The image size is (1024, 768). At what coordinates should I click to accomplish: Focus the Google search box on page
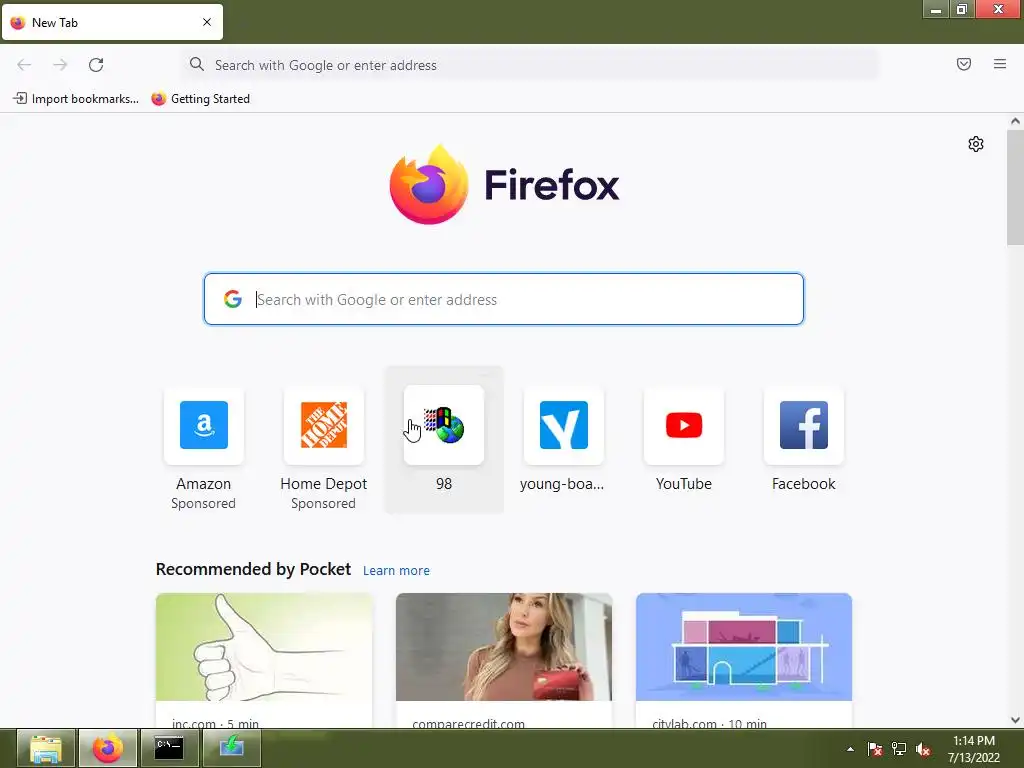504,299
